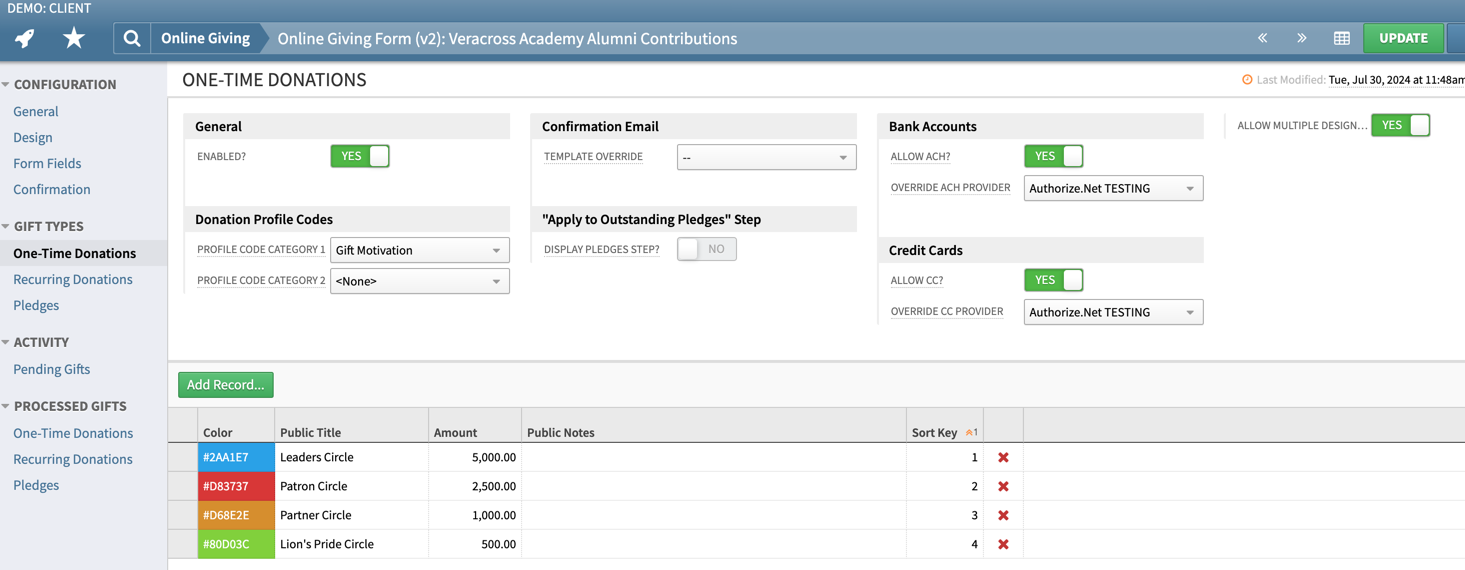Open the grid list view icon
The image size is (1465, 570).
pos(1342,38)
